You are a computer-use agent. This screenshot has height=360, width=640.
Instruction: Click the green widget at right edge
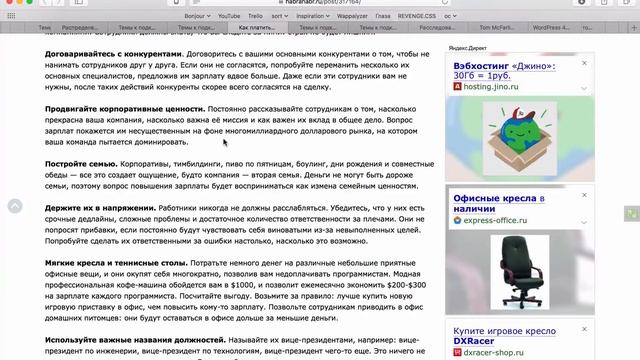[632, 214]
